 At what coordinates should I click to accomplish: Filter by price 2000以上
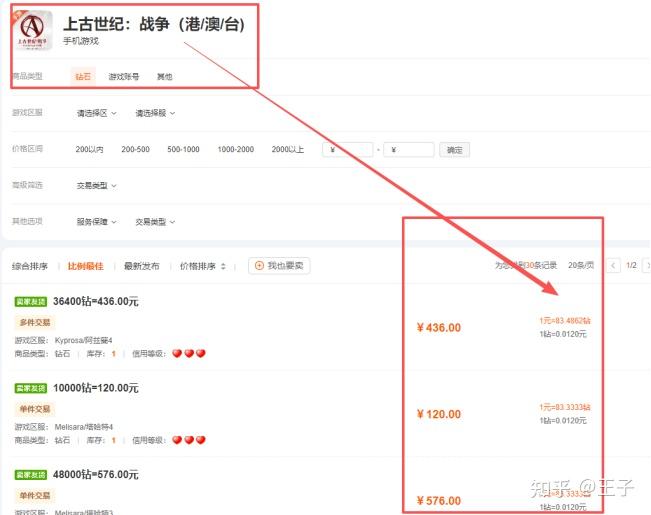[x=288, y=149]
